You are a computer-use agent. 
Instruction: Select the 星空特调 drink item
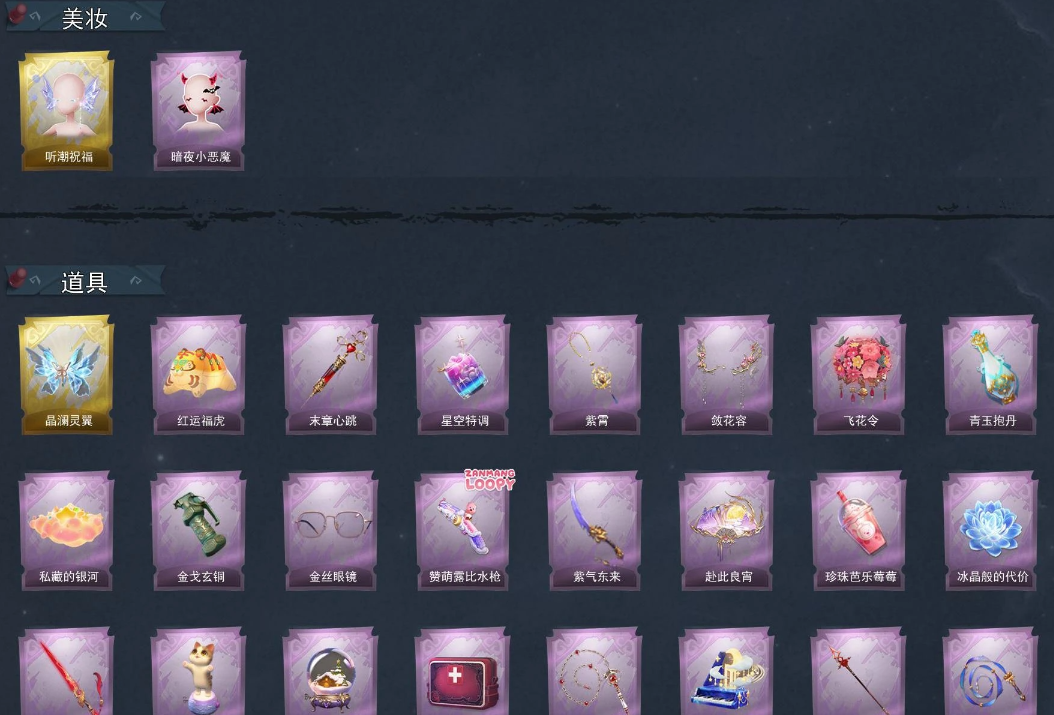(x=462, y=375)
